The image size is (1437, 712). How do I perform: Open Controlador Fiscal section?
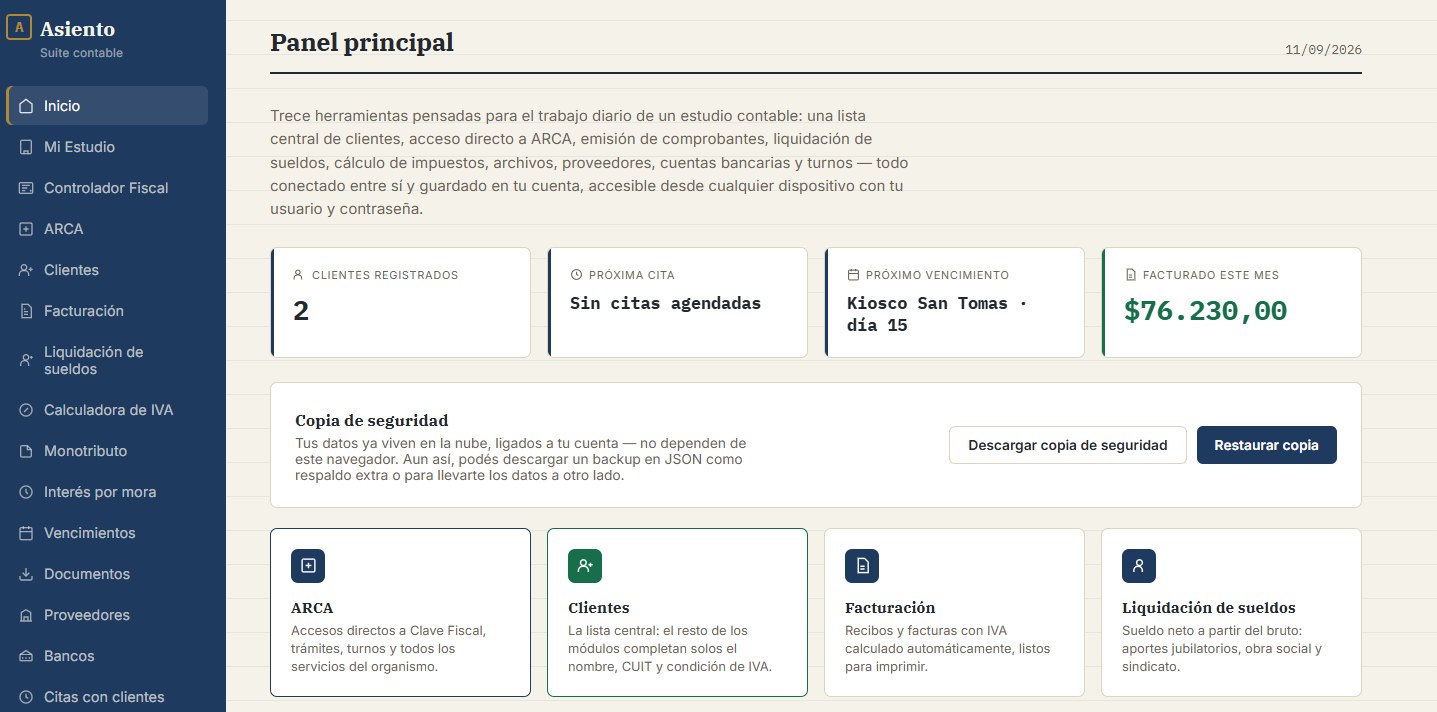pyautogui.click(x=107, y=188)
